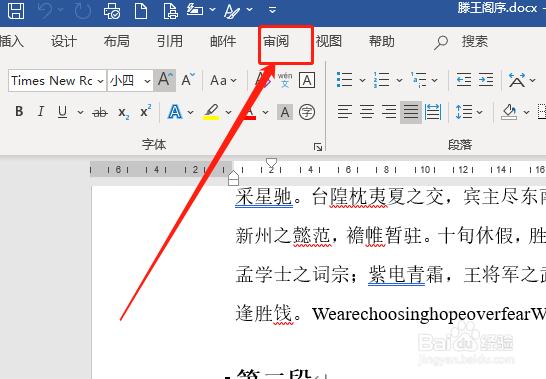The width and height of the screenshot is (546, 379).
Task: Apply multilevel list formatting
Action: 418,80
